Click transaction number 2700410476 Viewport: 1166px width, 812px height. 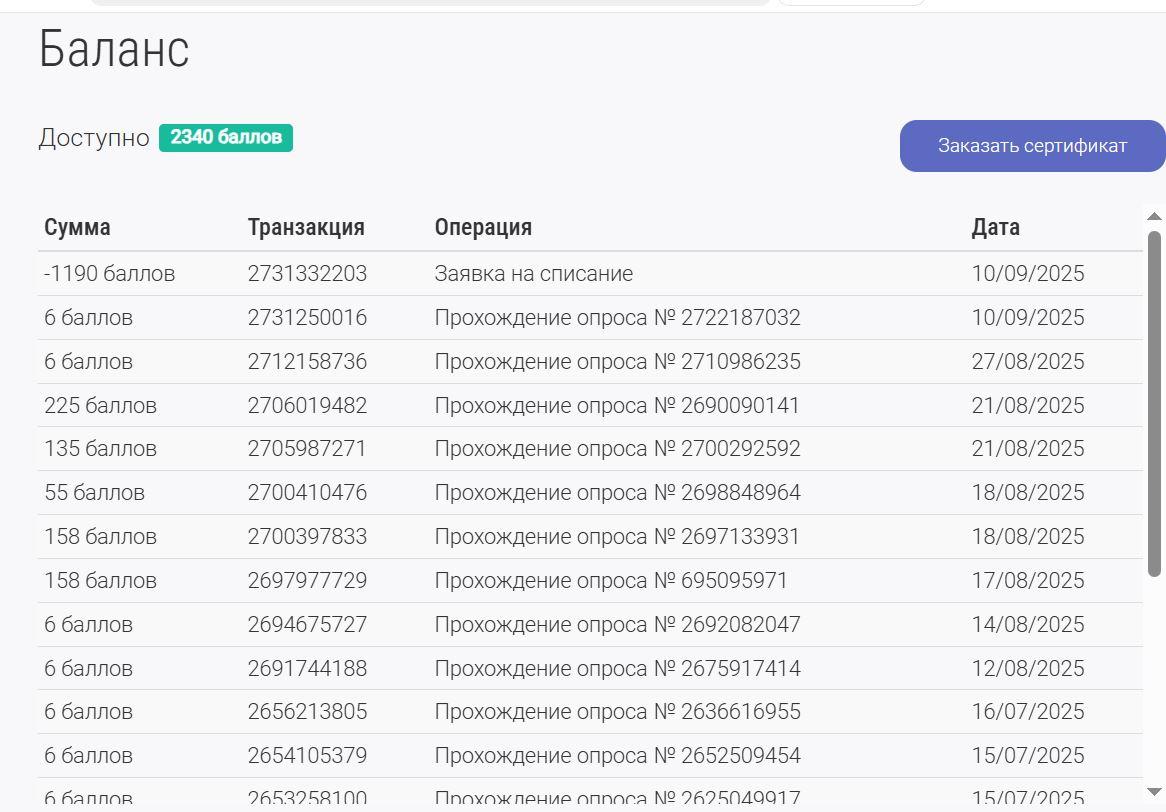pyautogui.click(x=307, y=492)
